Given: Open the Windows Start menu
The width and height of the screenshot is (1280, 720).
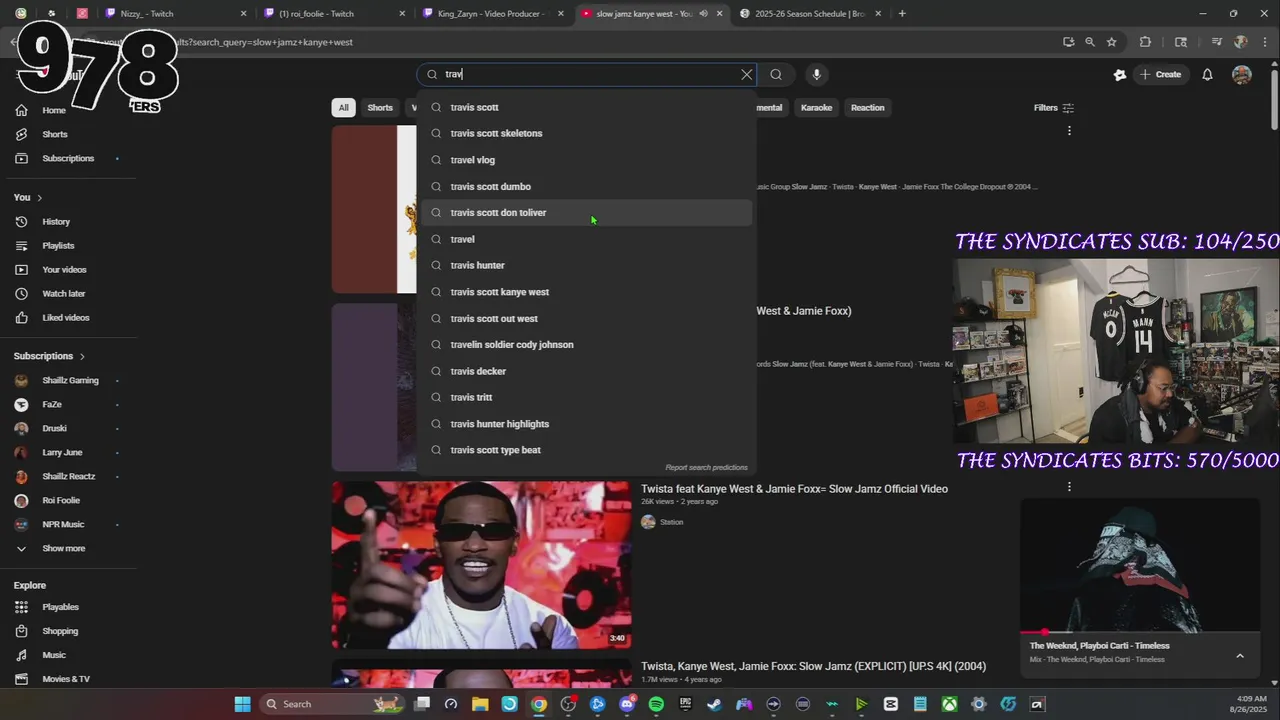Looking at the screenshot, I should point(242,704).
